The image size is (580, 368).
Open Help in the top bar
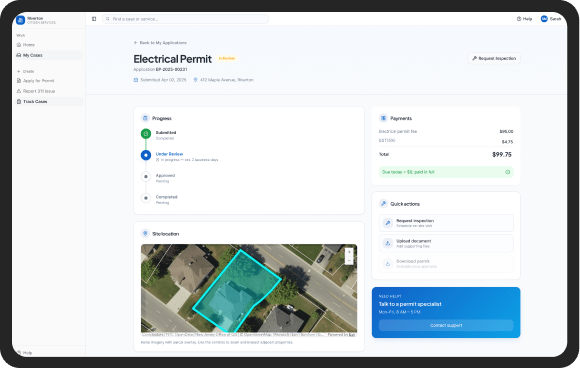(524, 19)
